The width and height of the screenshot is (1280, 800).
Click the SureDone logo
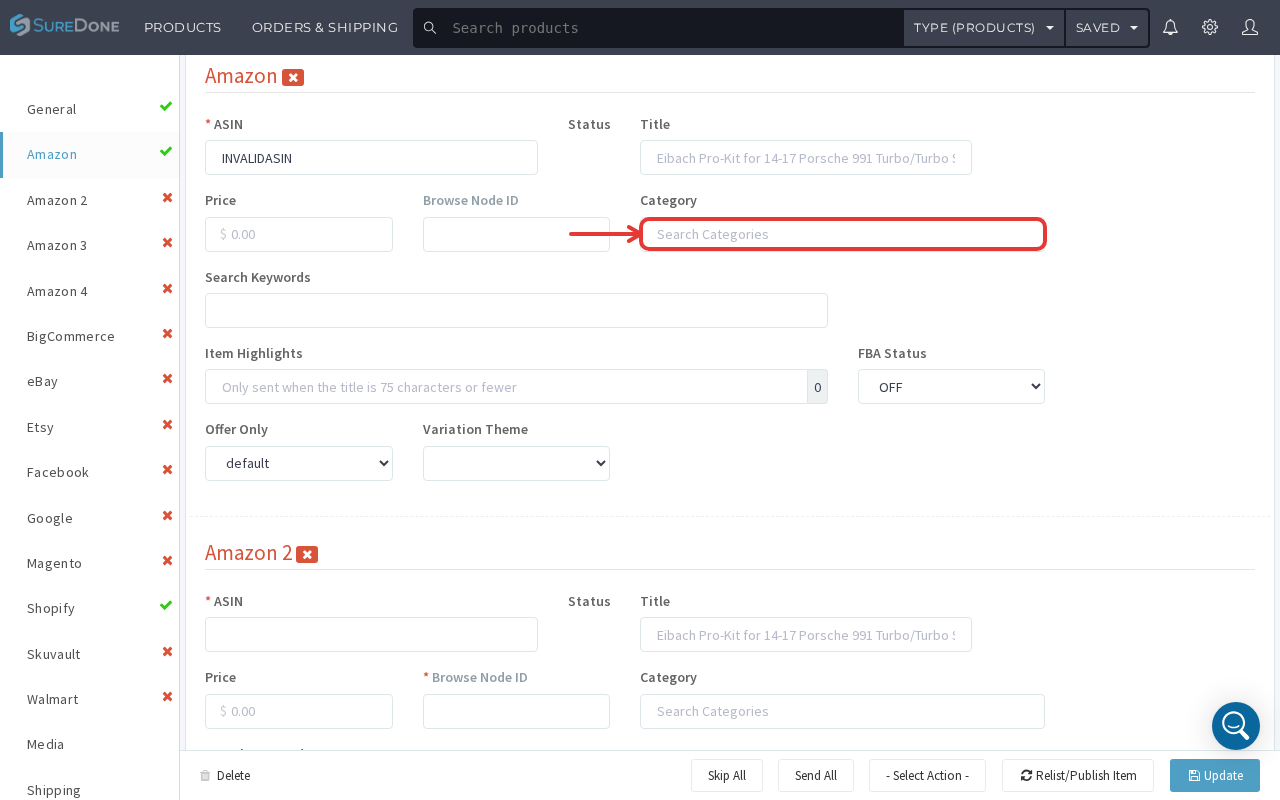click(64, 27)
